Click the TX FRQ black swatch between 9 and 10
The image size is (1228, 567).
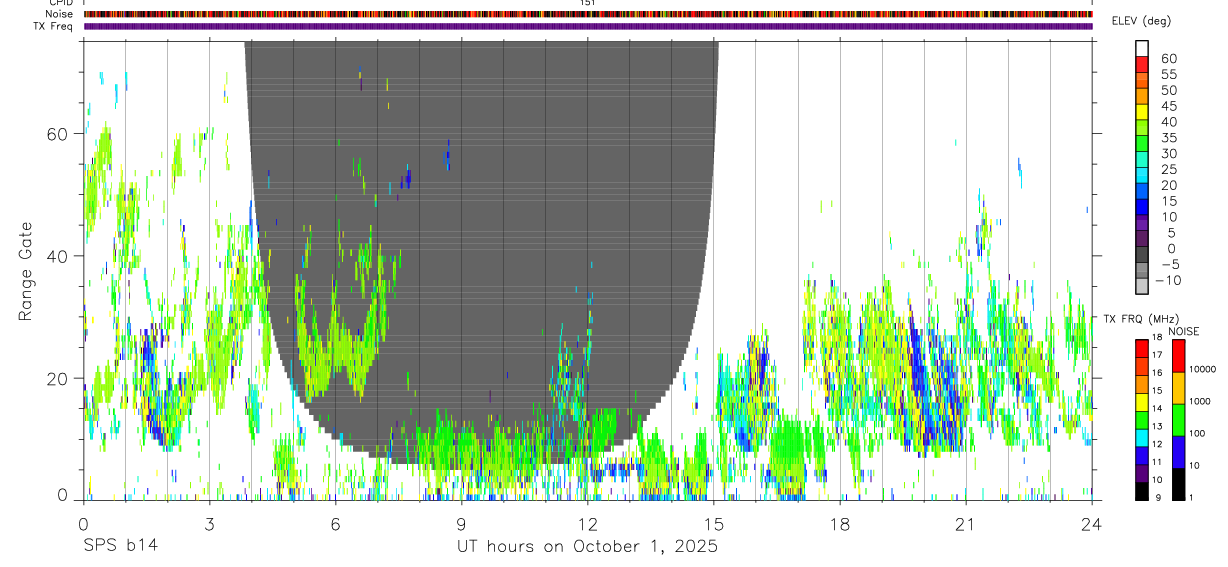click(x=1142, y=491)
